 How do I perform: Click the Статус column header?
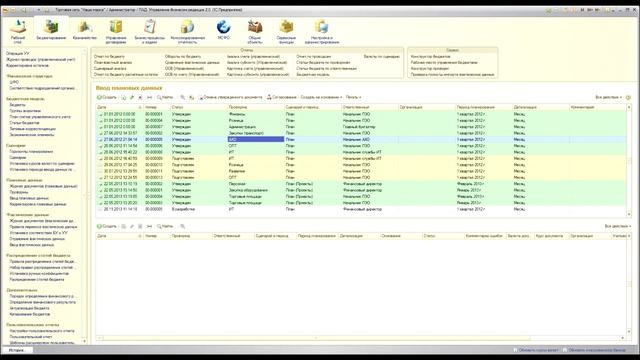(198, 107)
